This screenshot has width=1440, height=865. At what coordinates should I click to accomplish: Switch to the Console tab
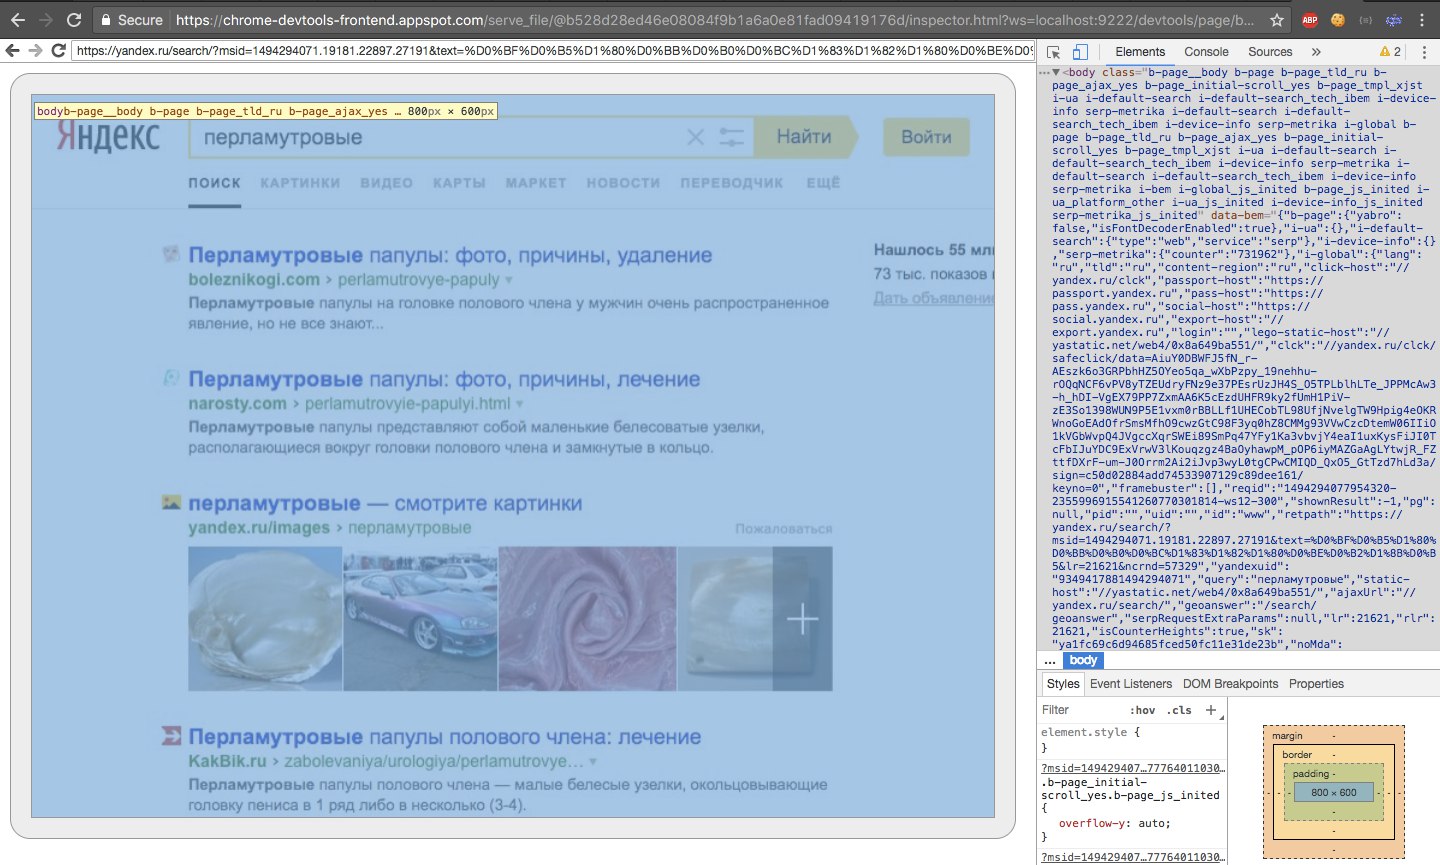point(1206,51)
